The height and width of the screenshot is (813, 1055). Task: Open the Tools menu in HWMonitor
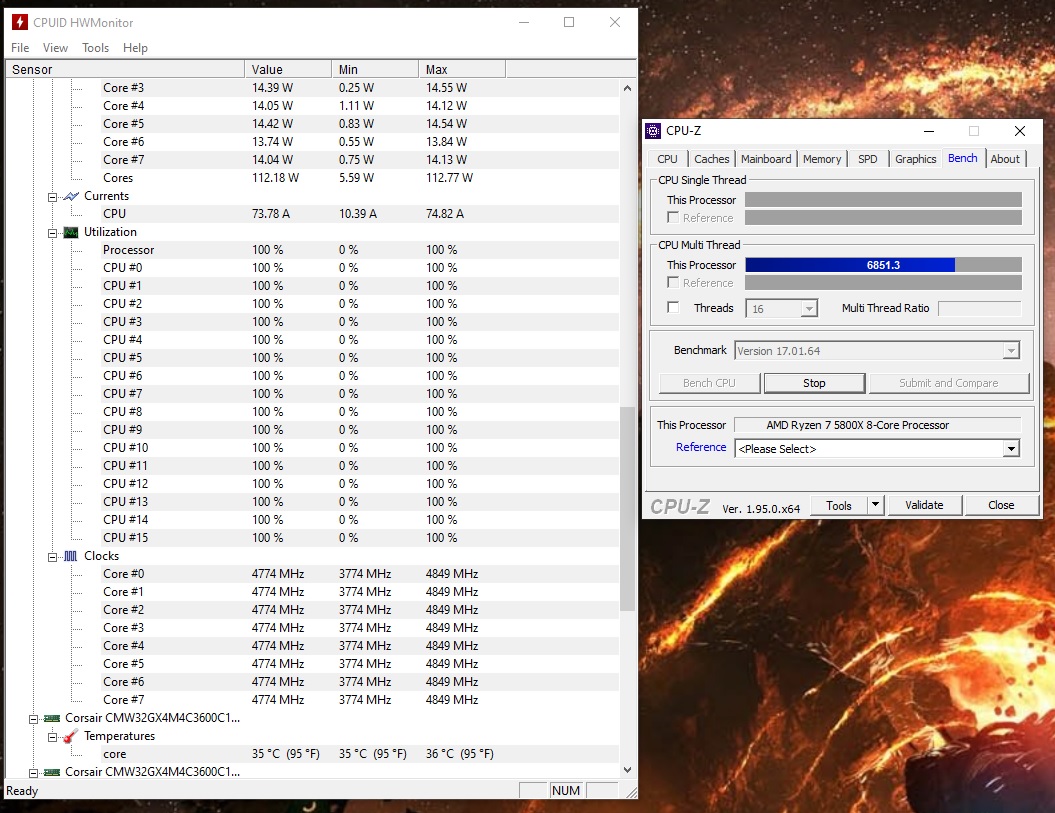[95, 48]
